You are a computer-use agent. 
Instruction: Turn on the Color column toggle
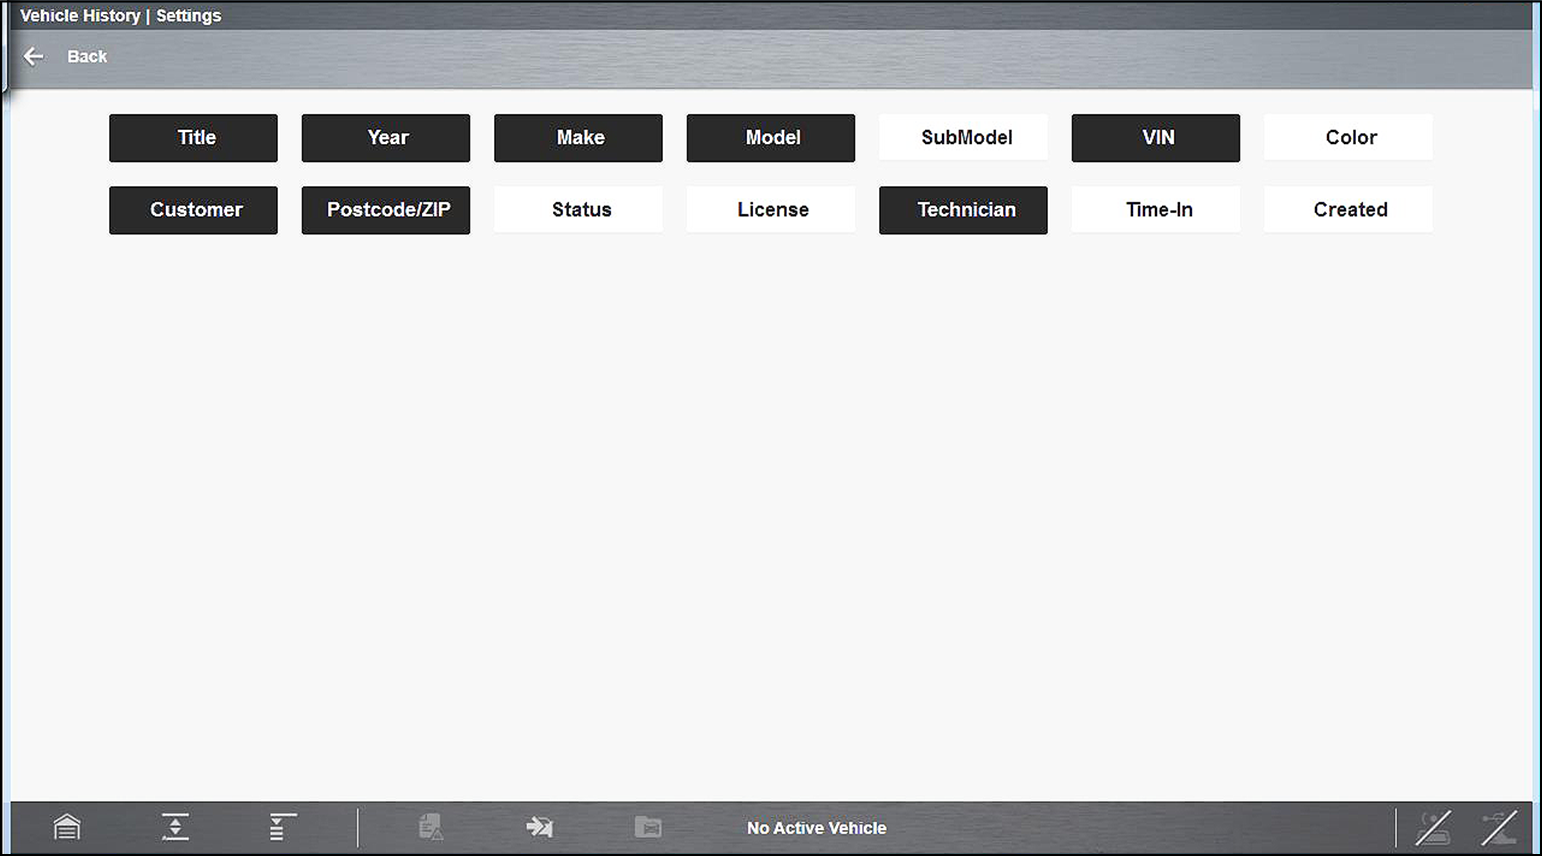[x=1348, y=138]
